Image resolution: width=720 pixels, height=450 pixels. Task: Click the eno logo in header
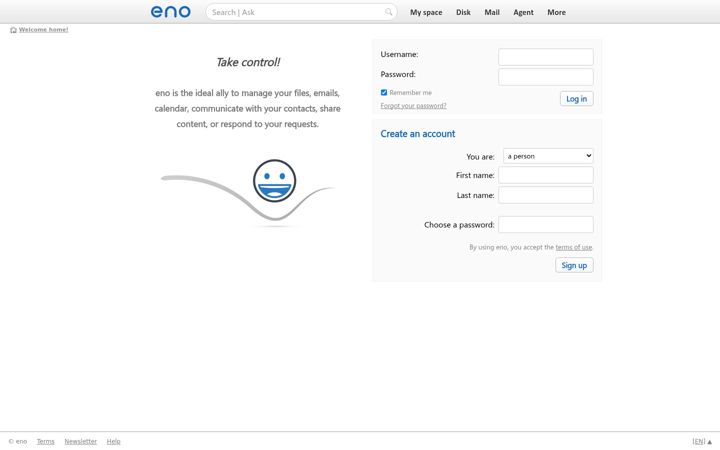[171, 11]
